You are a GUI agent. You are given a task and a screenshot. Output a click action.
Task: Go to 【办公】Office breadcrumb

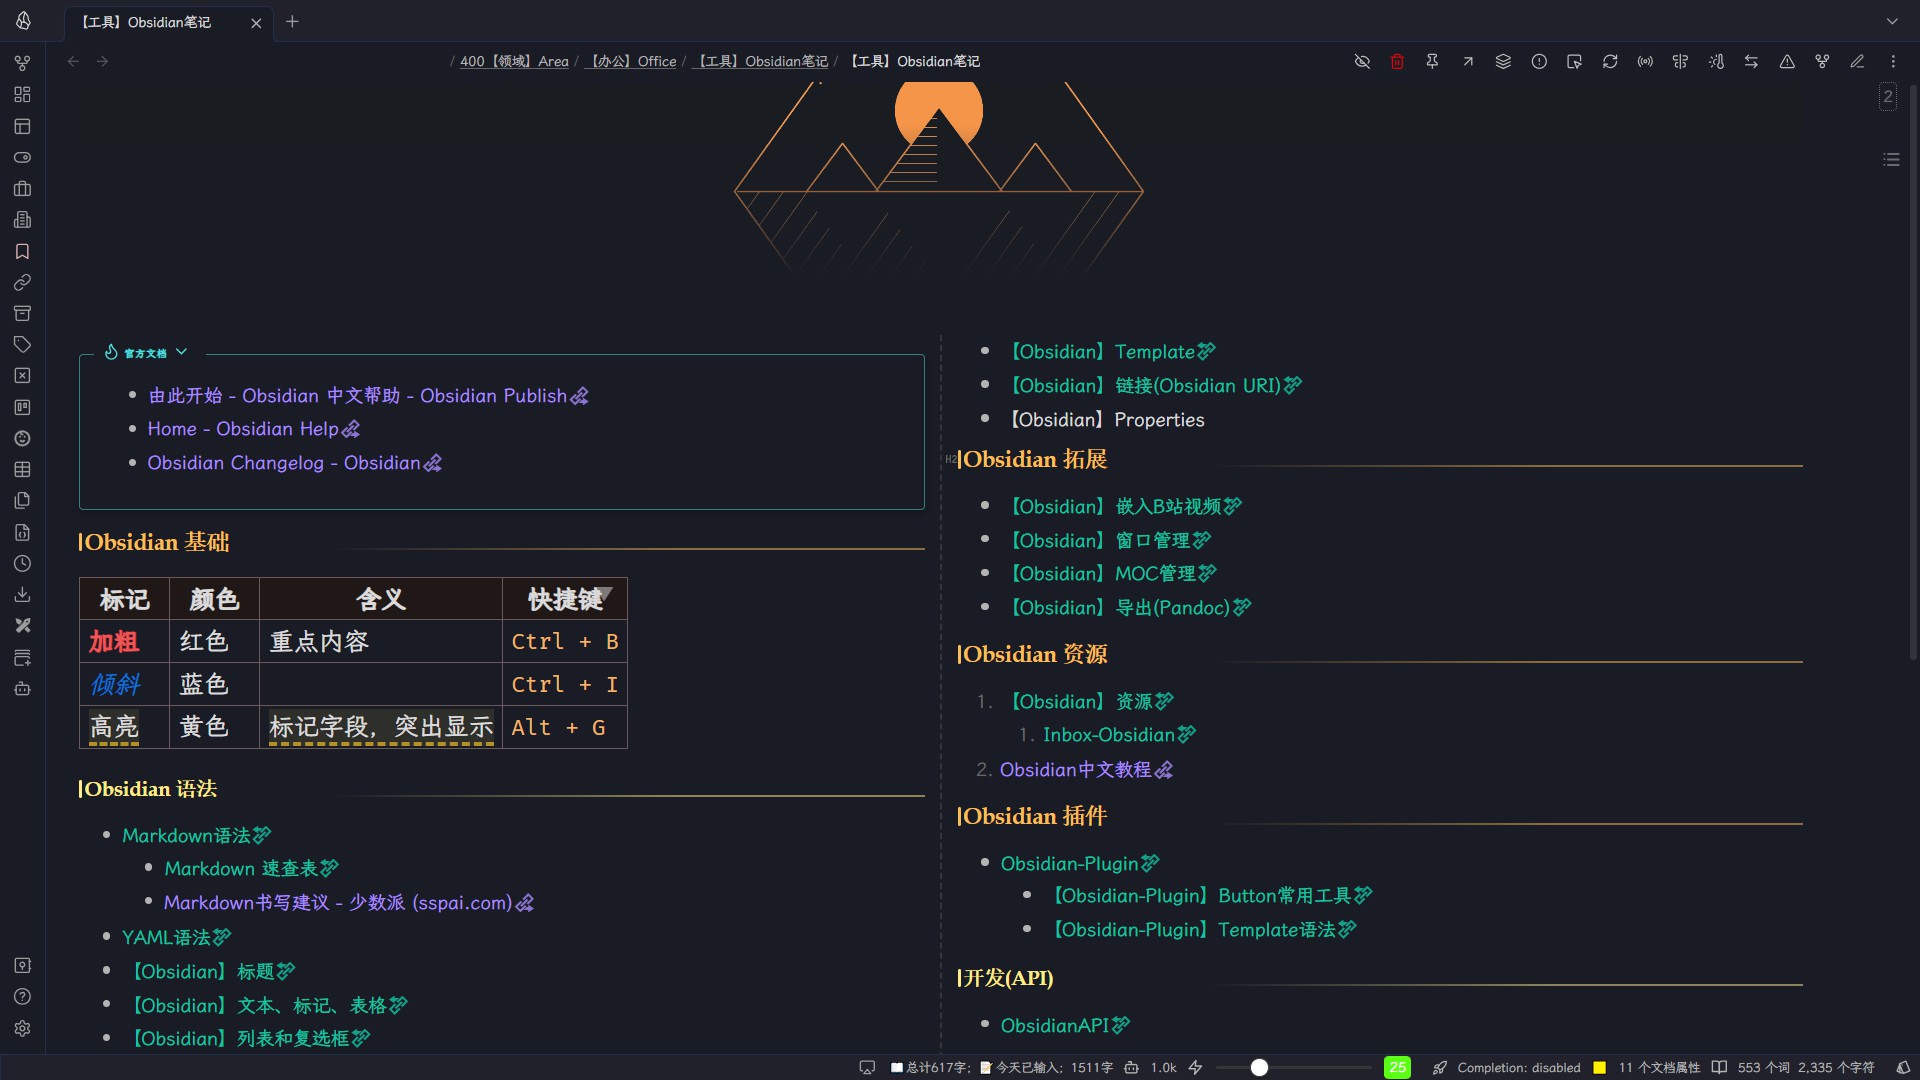point(631,61)
